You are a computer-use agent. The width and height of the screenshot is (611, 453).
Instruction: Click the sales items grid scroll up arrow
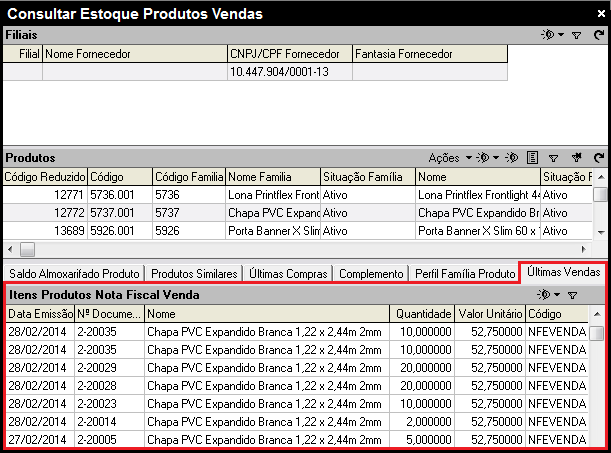click(597, 314)
